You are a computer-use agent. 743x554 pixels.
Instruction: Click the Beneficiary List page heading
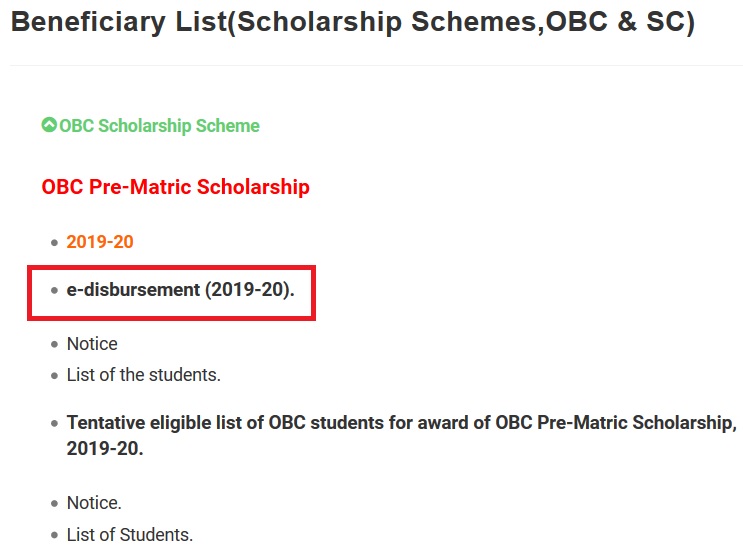tap(352, 24)
